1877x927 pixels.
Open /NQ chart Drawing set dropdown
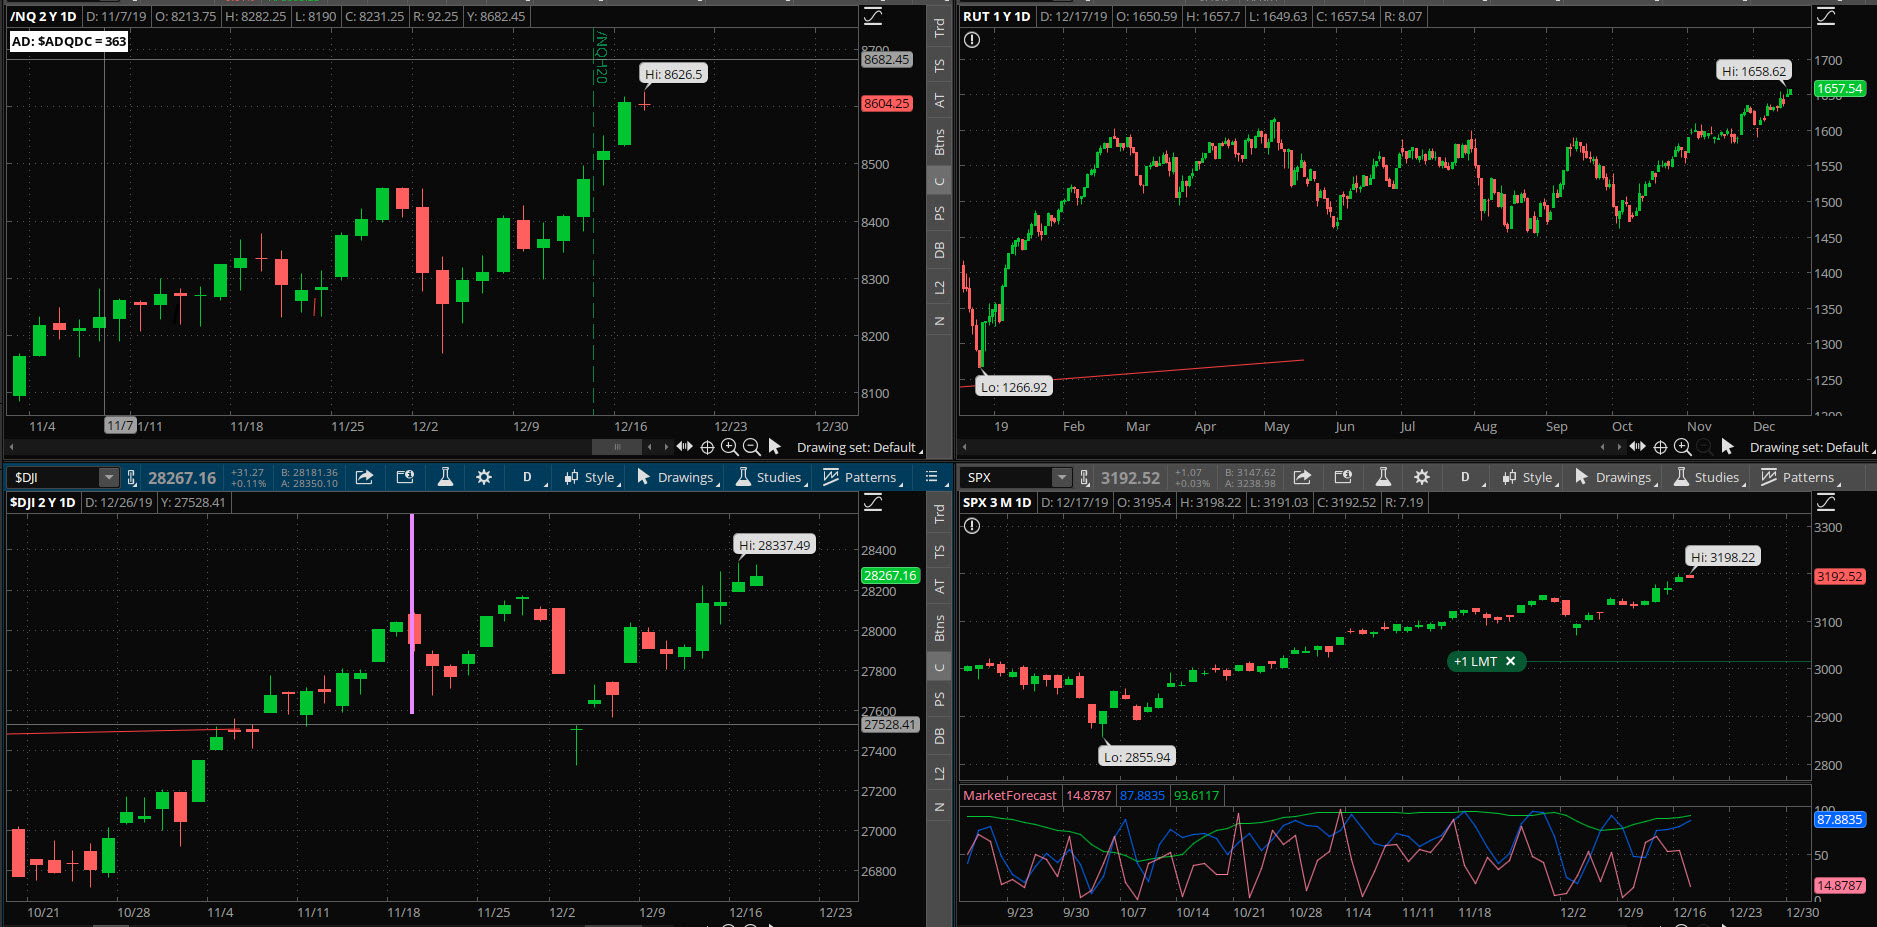pos(859,447)
